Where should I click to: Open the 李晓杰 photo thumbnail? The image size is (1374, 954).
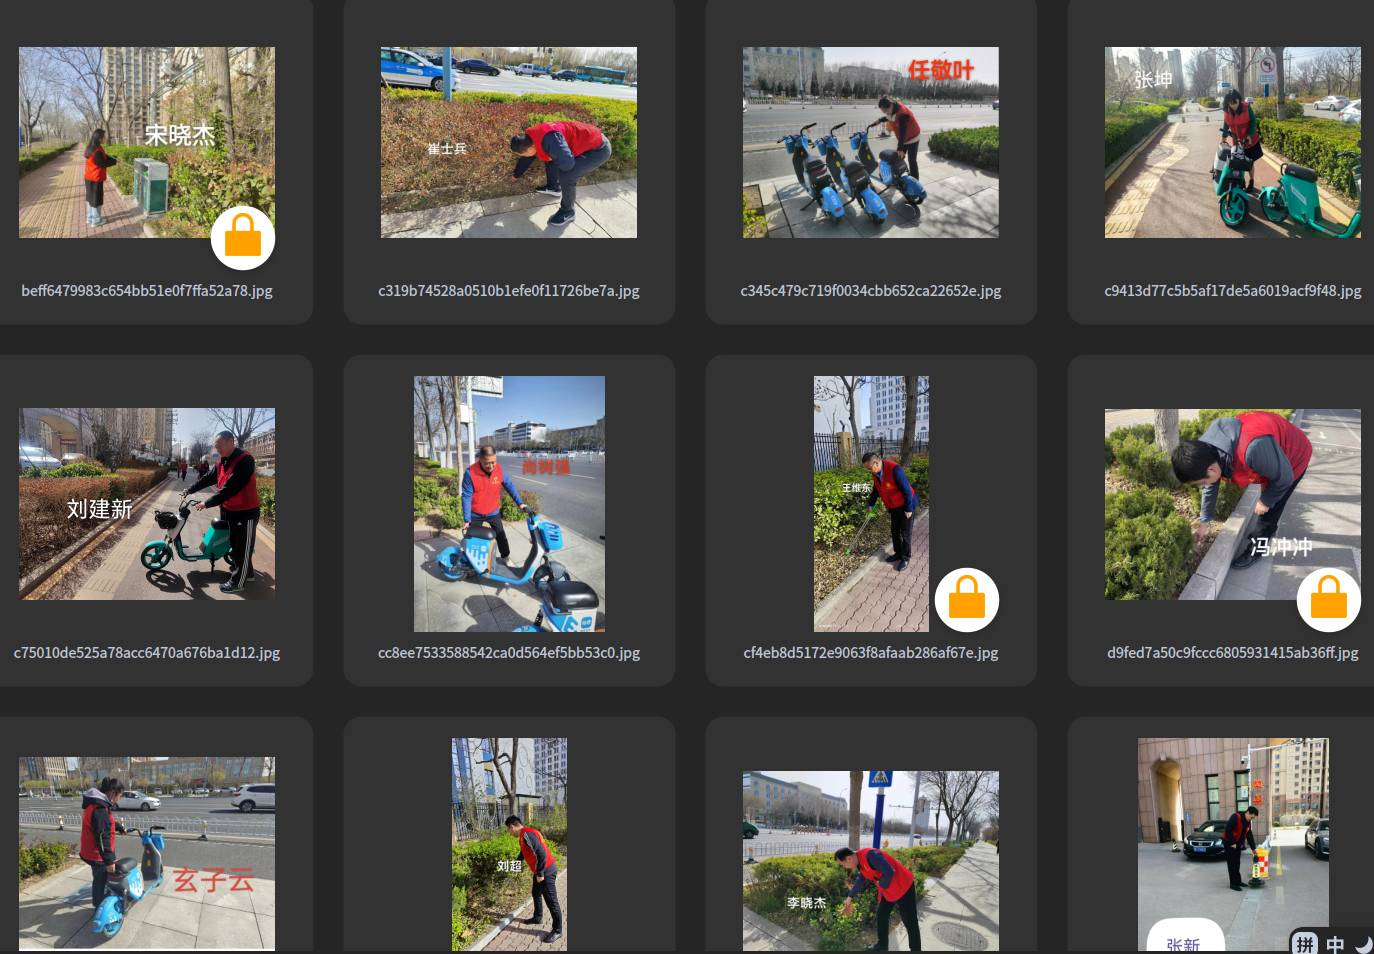click(871, 860)
